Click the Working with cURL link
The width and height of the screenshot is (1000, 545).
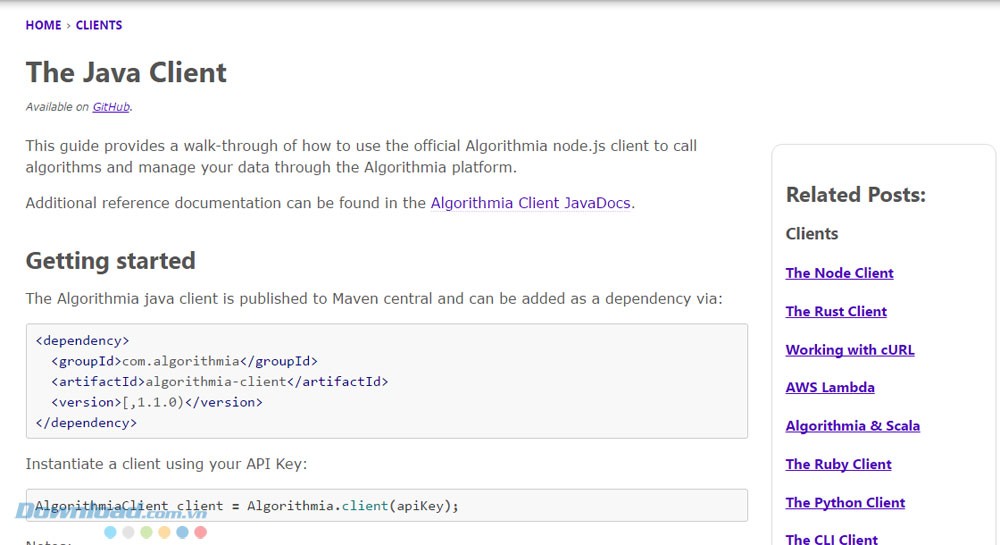pos(849,350)
